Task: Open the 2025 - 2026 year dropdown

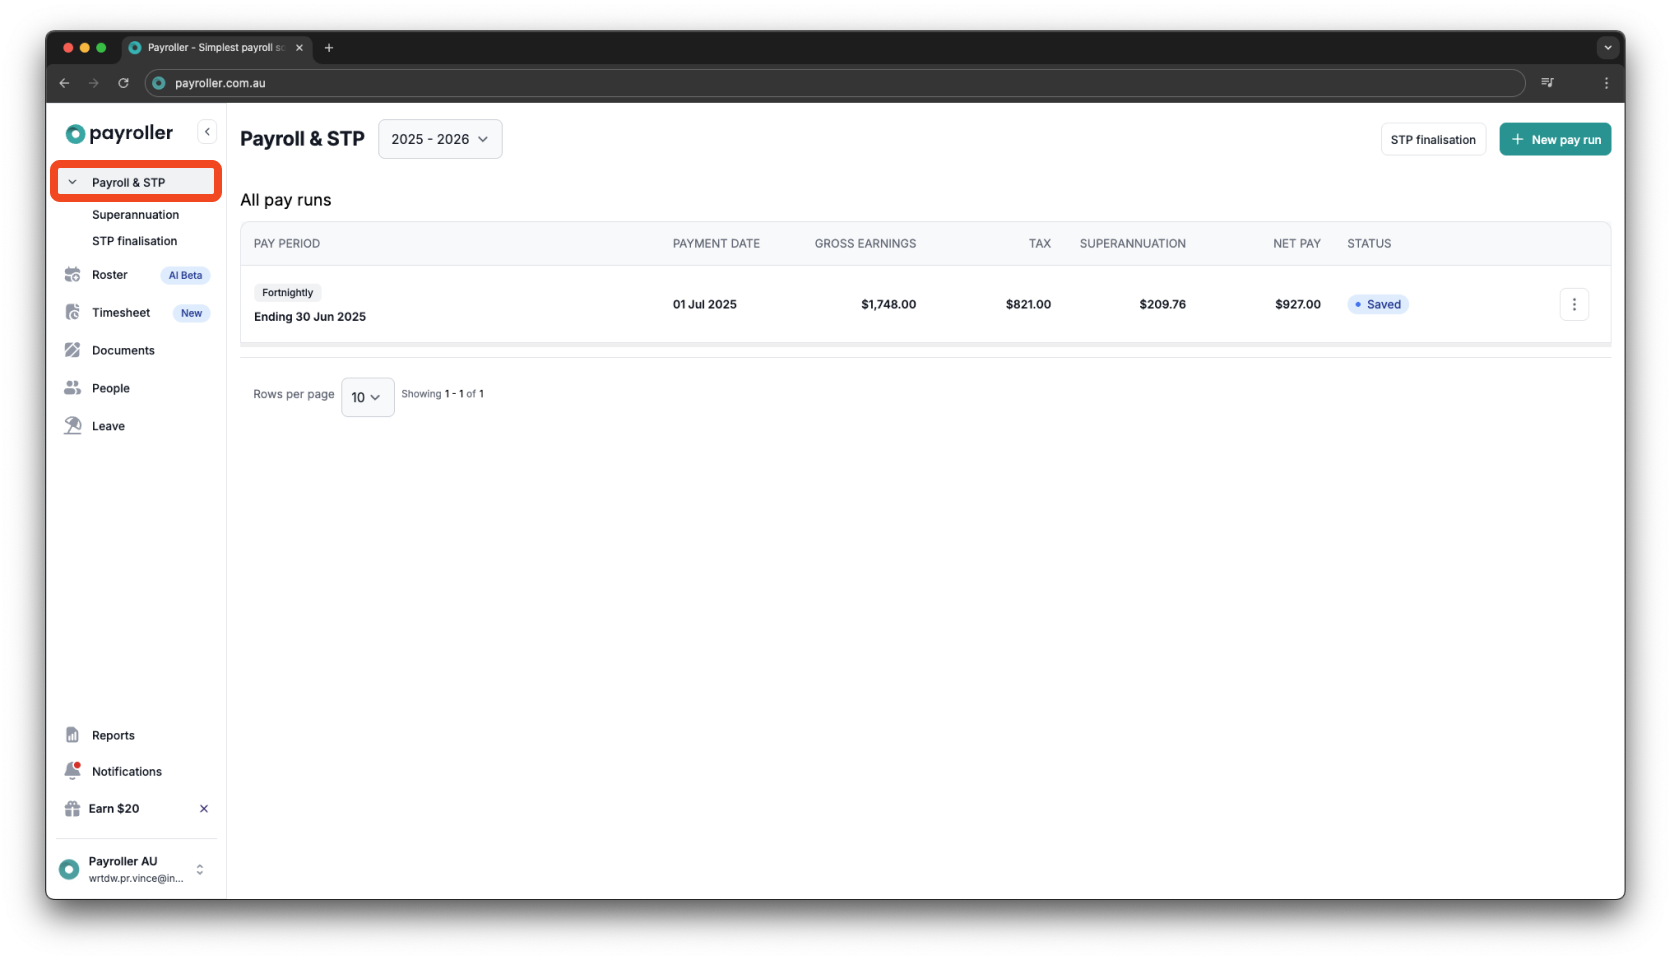Action: (x=439, y=139)
